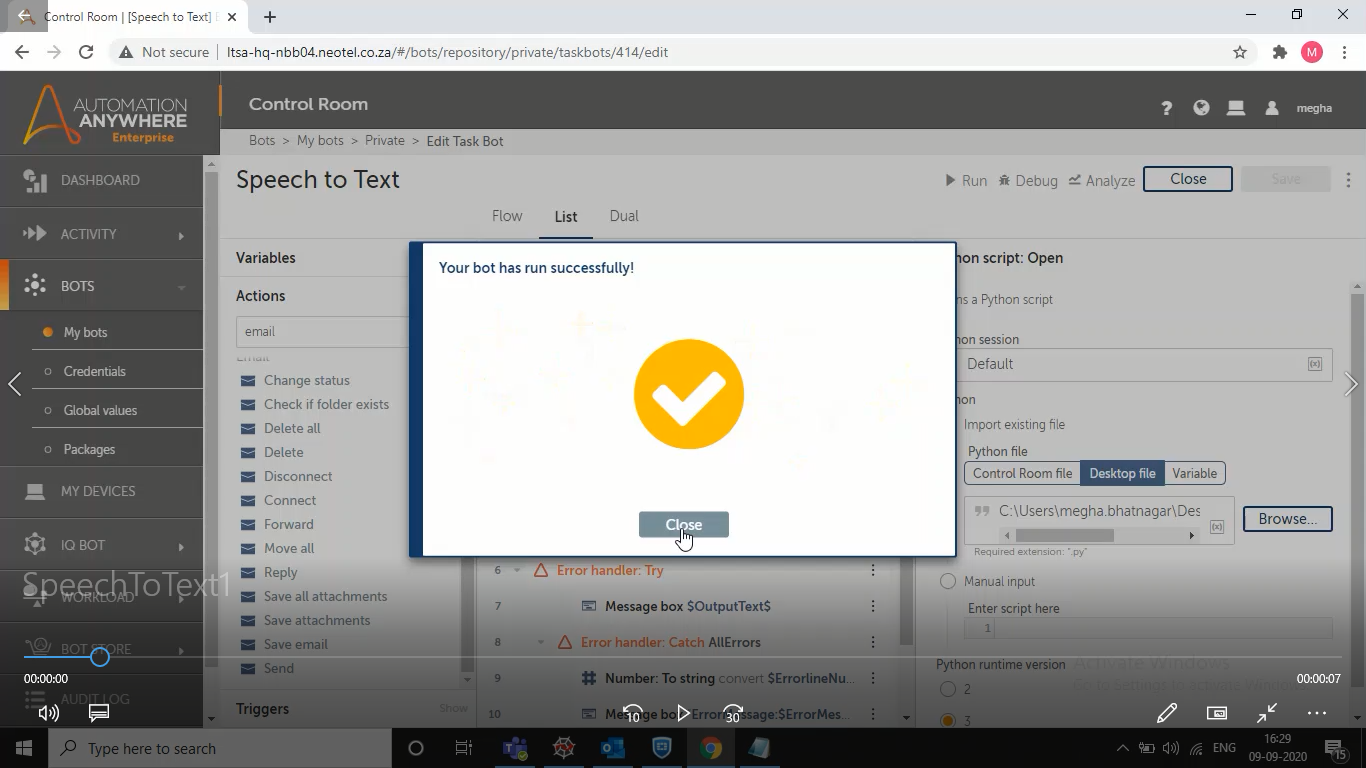Open the Analyze option in the bot toolbar
The height and width of the screenshot is (768, 1366).
[x=1102, y=181]
